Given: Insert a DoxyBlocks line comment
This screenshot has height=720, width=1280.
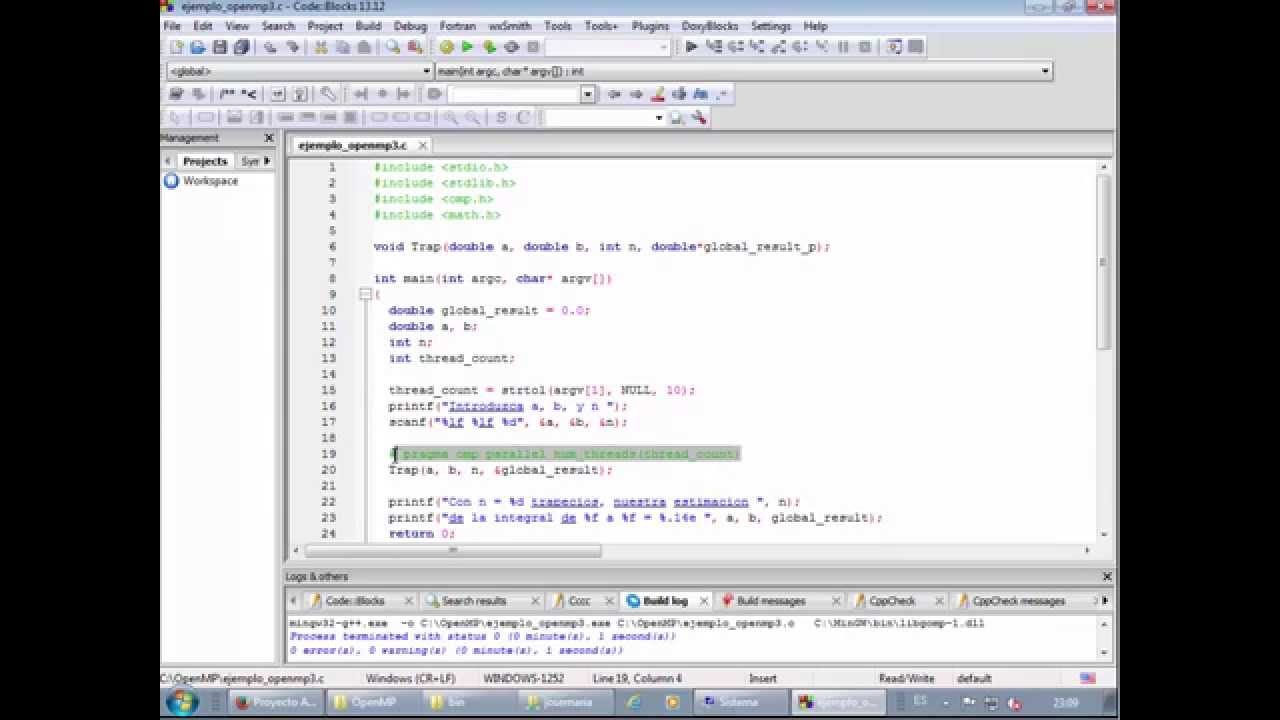Looking at the screenshot, I should pos(250,94).
